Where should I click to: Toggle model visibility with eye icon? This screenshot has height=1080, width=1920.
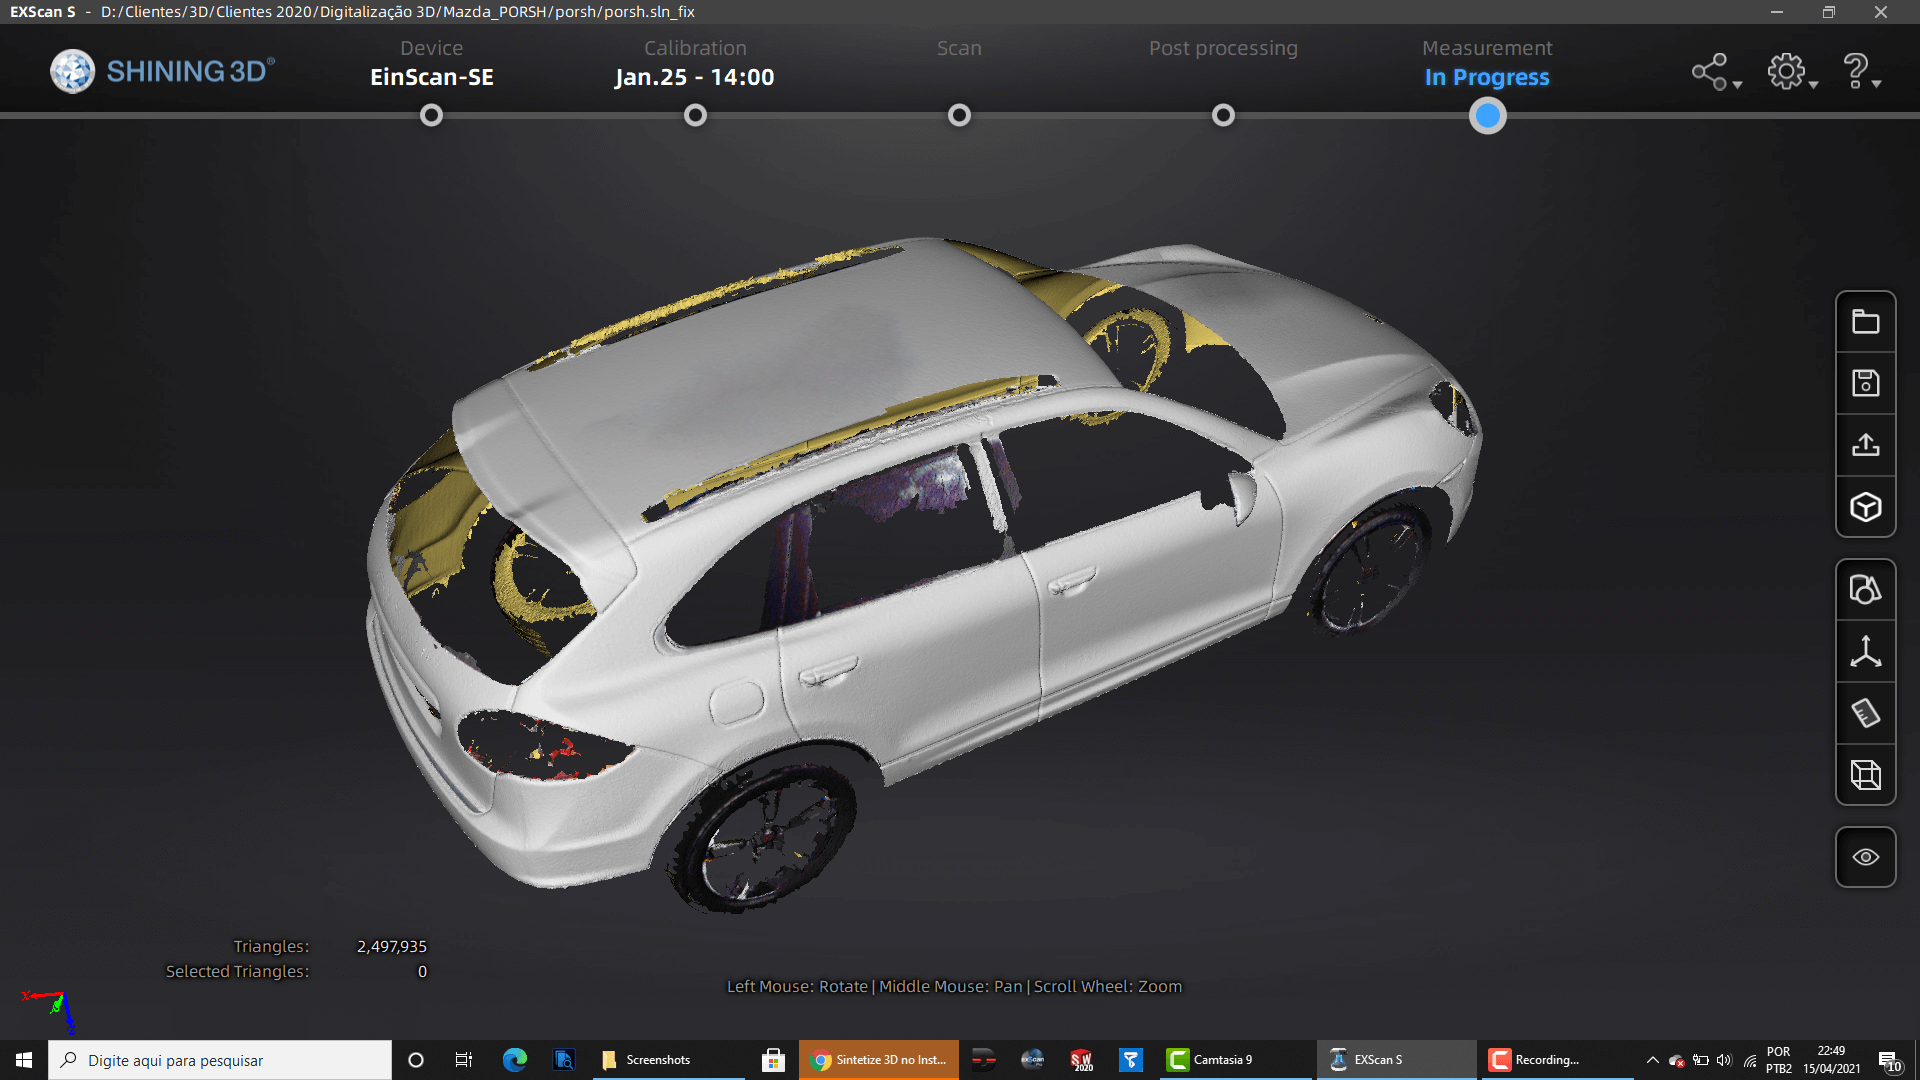(x=1865, y=857)
